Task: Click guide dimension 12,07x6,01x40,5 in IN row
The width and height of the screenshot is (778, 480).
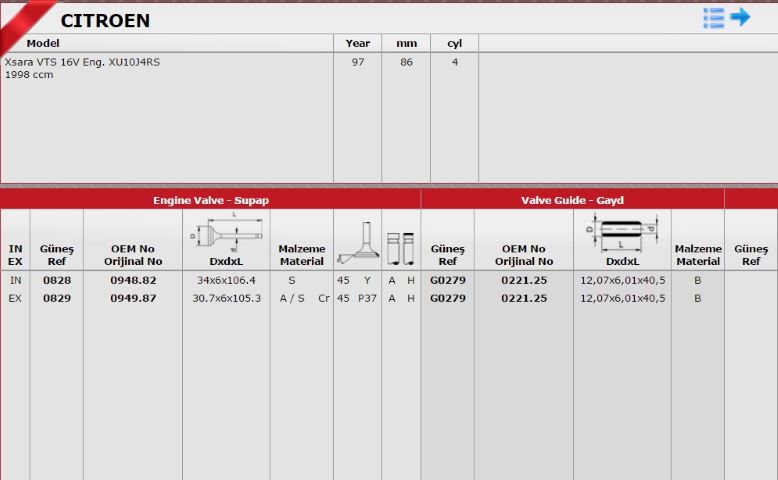Action: click(623, 280)
